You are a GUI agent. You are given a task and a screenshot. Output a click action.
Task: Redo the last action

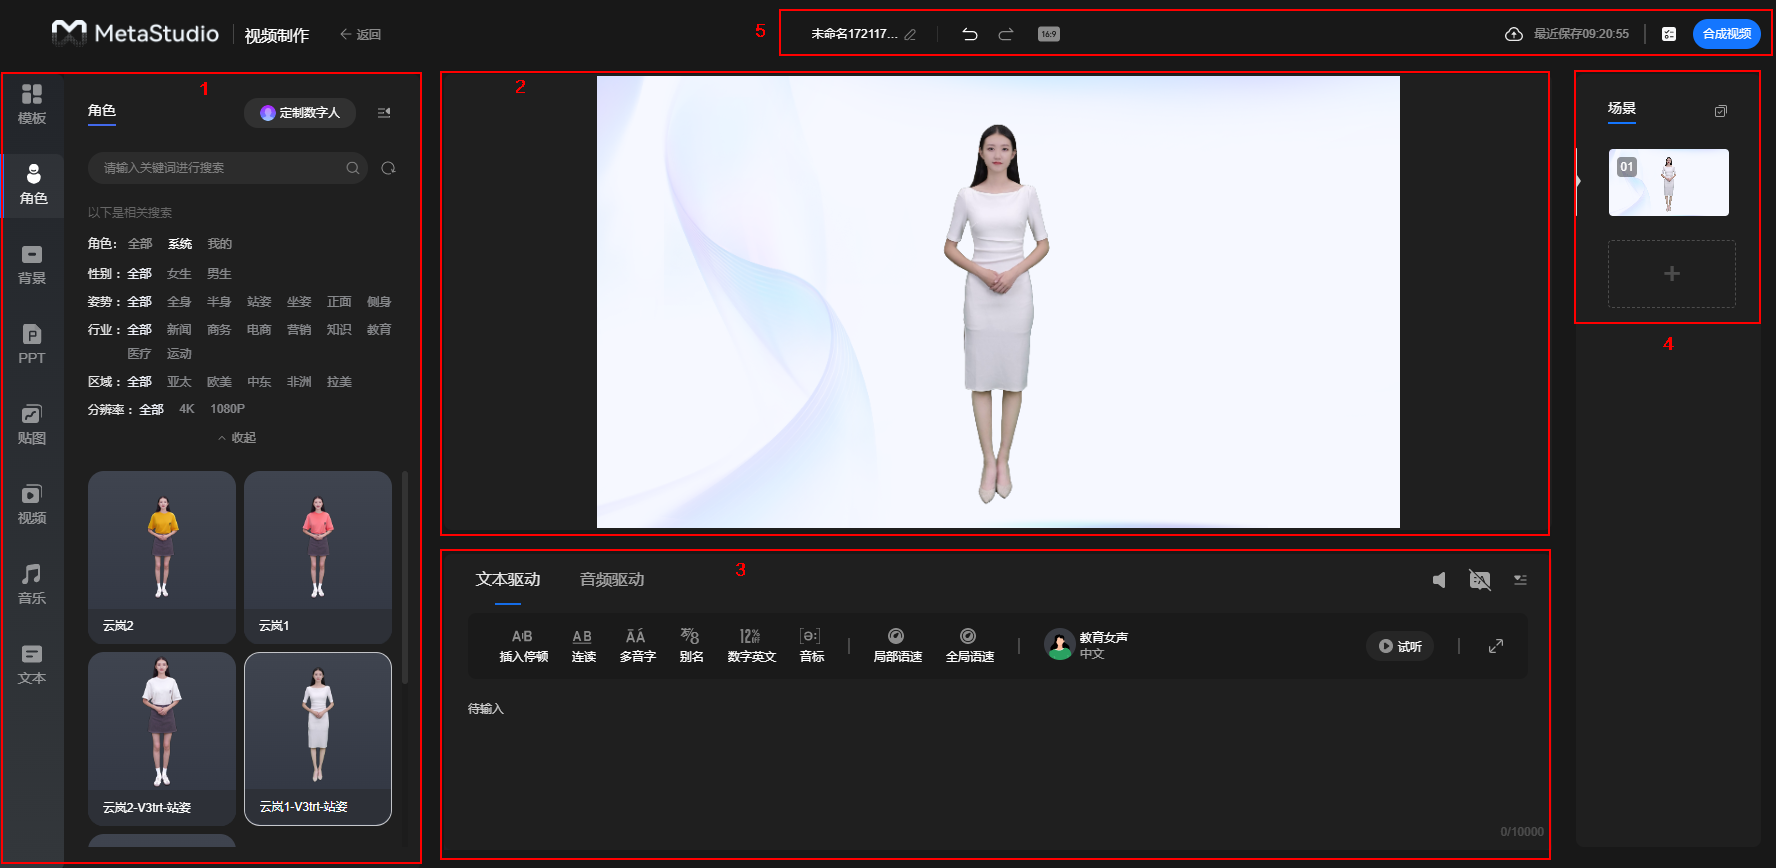(x=1006, y=34)
